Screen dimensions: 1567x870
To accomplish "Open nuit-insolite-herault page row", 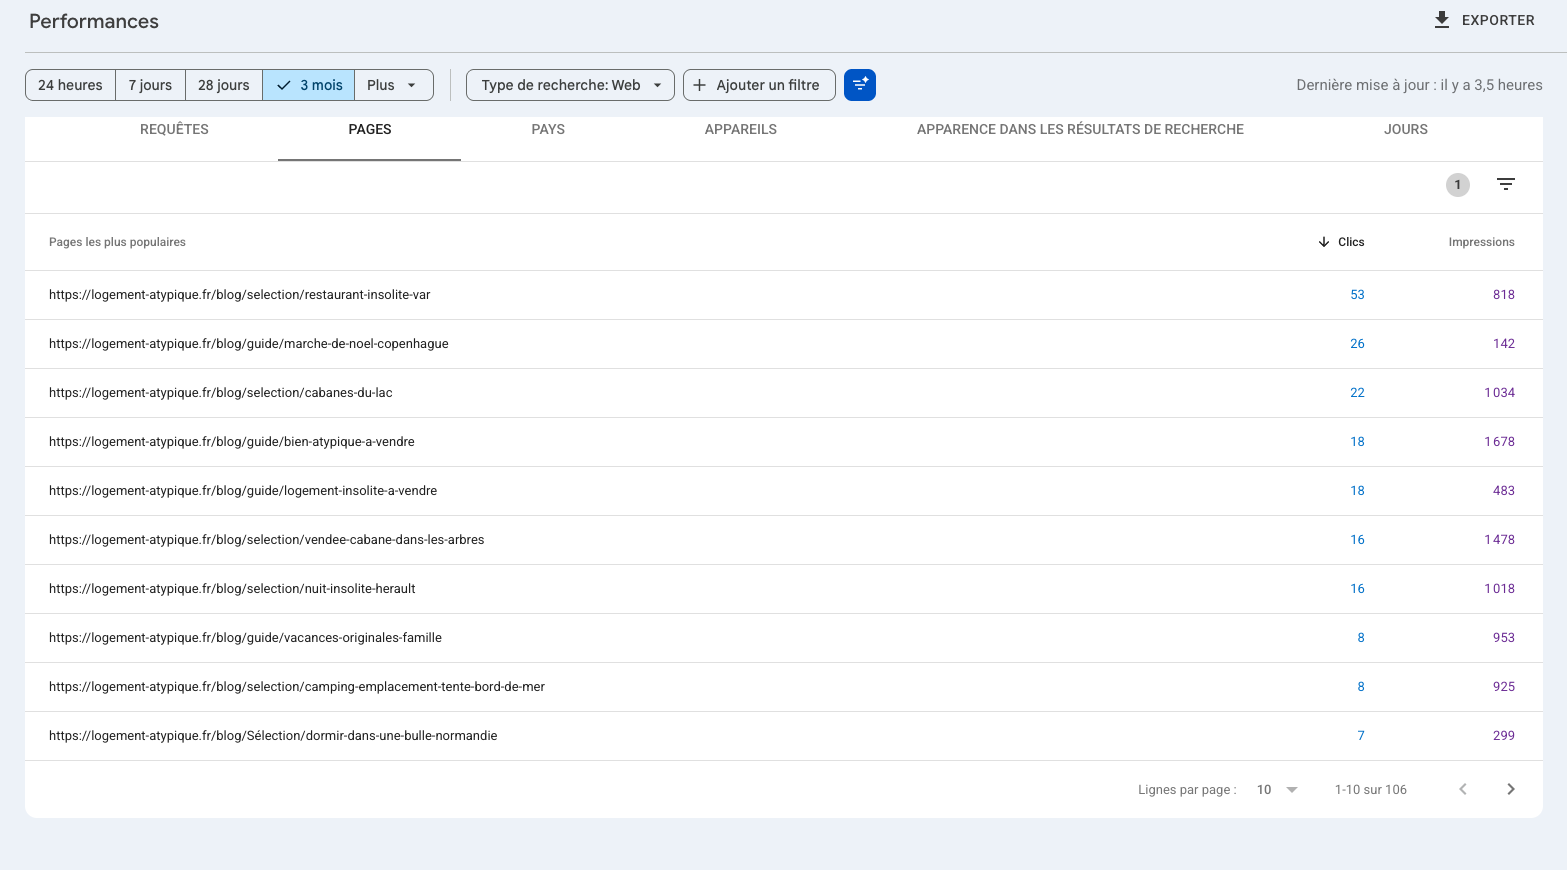I will pyautogui.click(x=783, y=589).
